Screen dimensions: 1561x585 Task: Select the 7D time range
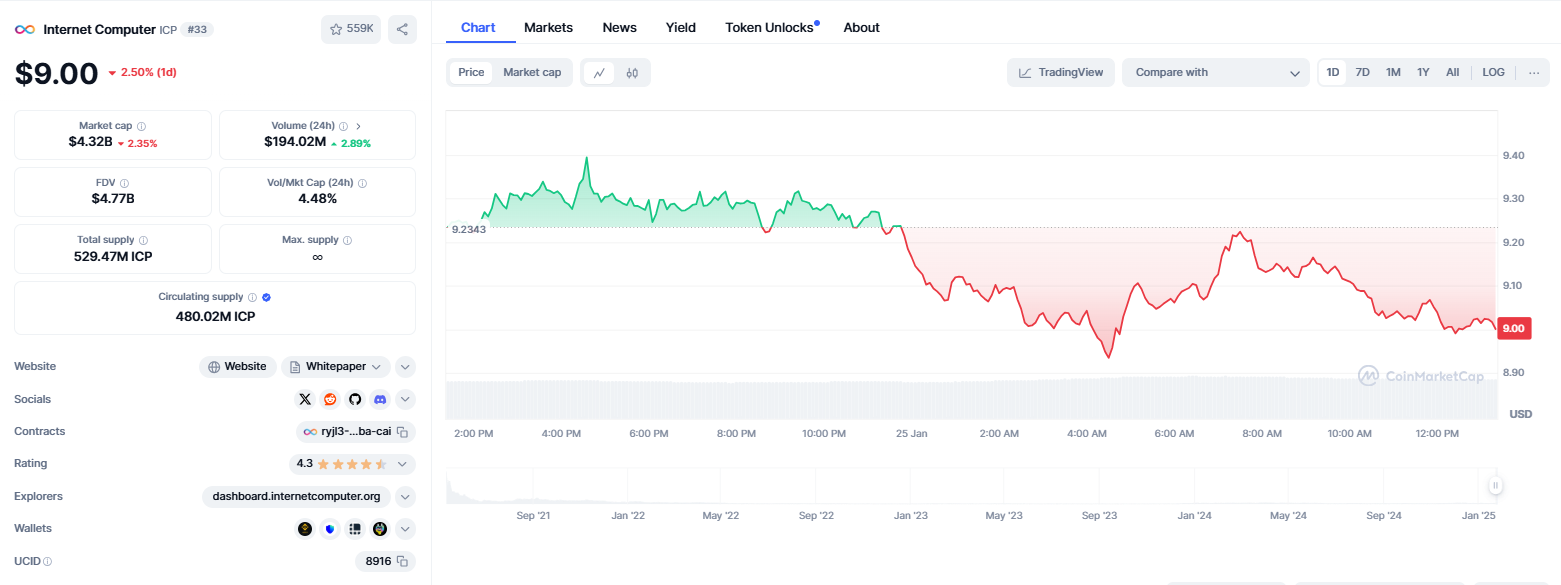pos(1362,72)
